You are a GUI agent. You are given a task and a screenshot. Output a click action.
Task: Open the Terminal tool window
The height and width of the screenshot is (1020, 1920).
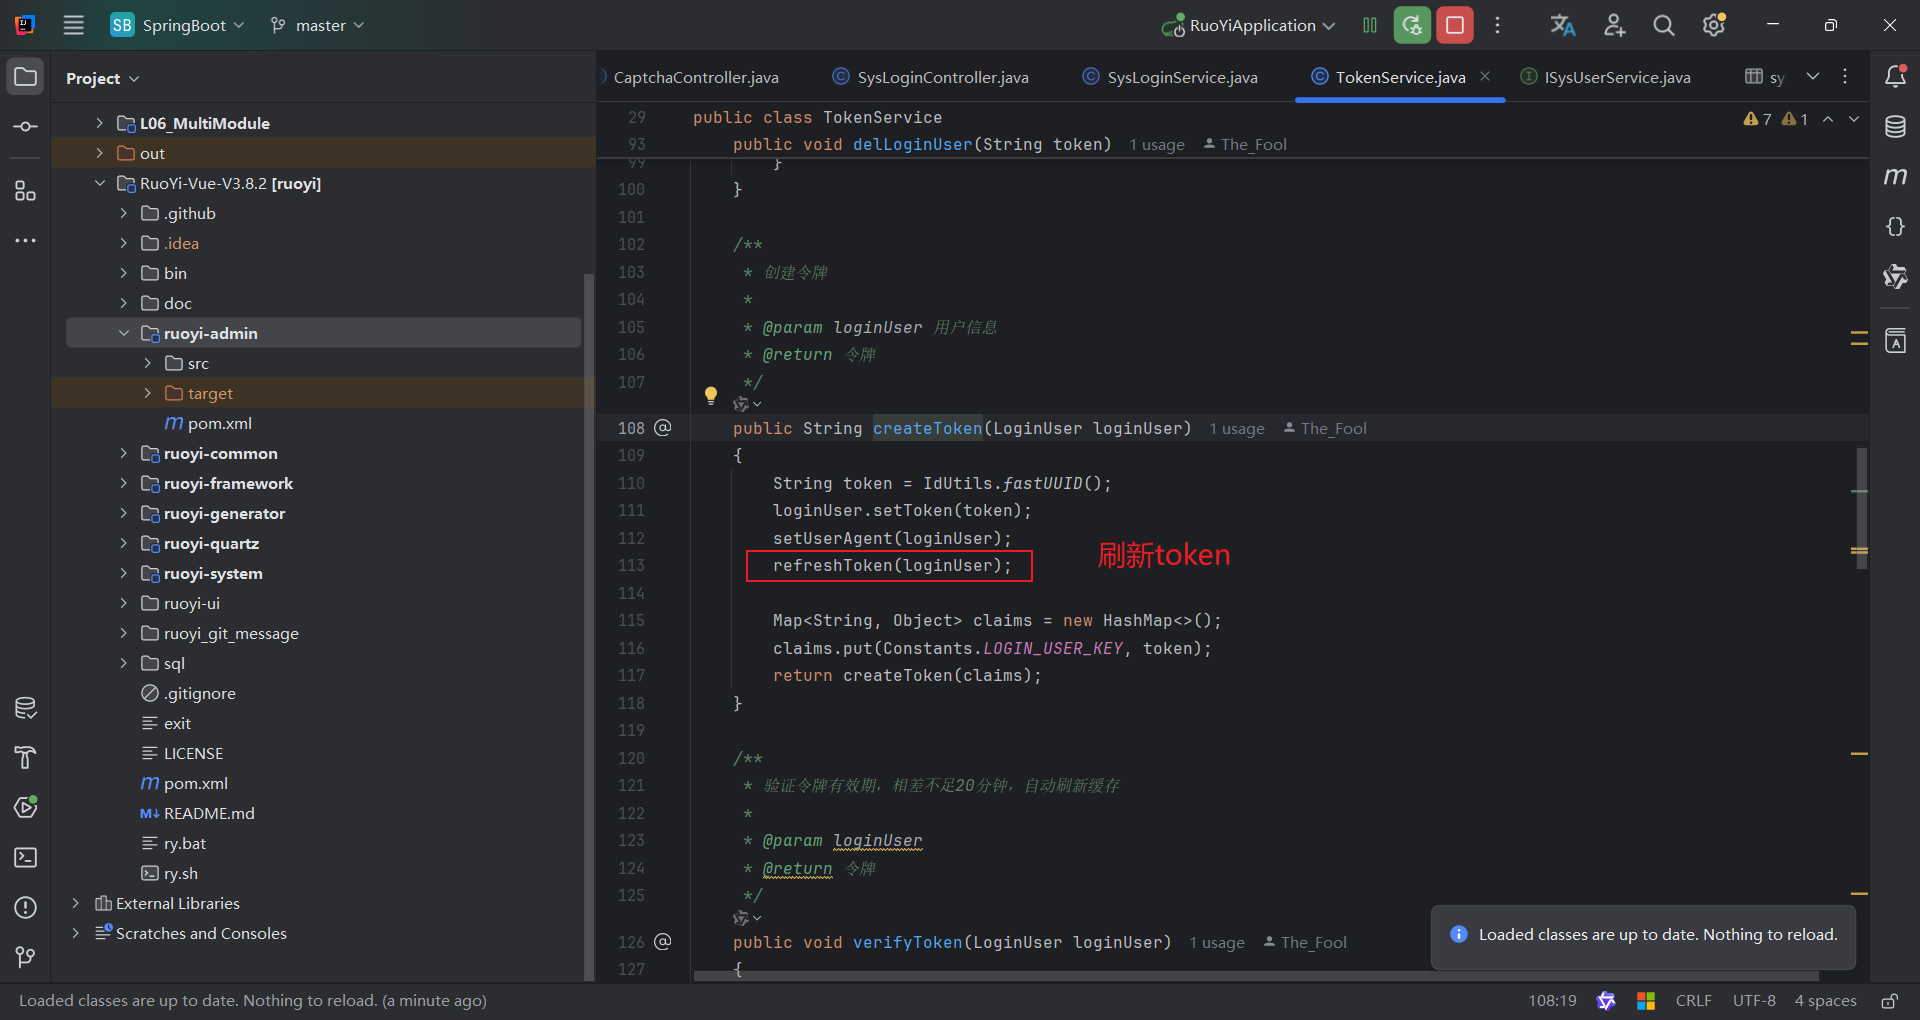pyautogui.click(x=26, y=857)
